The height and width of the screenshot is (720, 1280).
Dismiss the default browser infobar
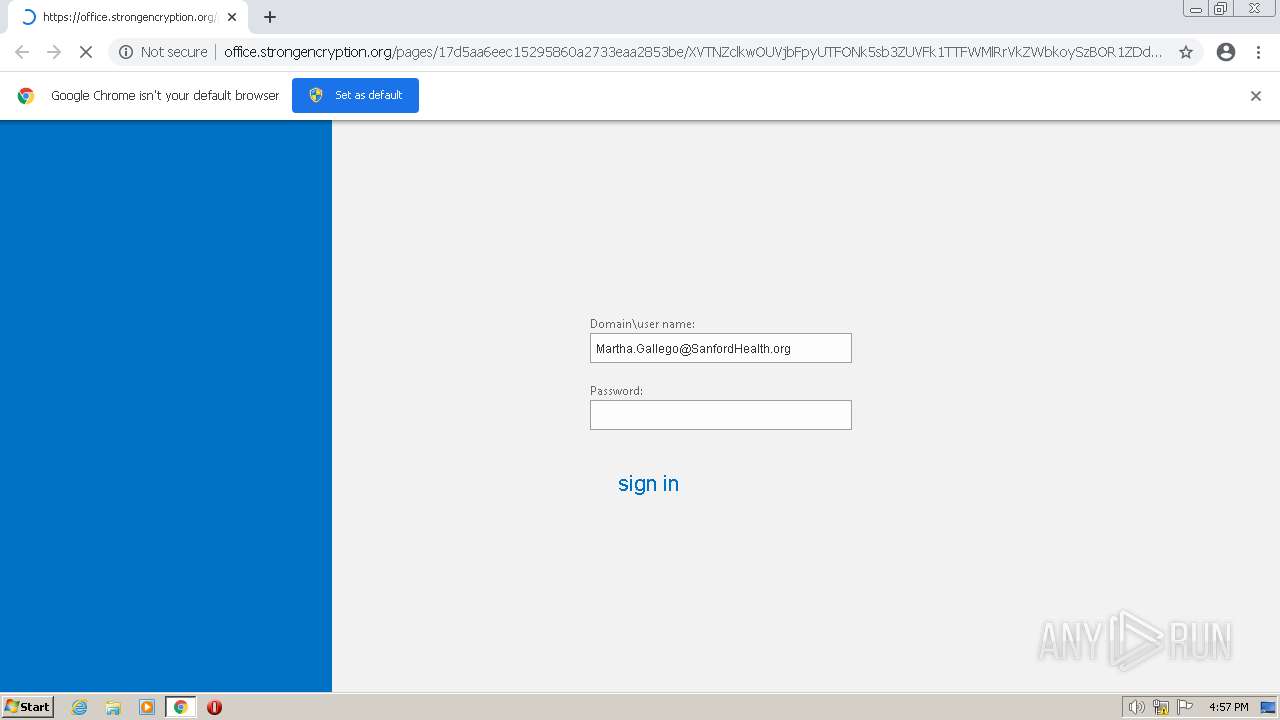pyautogui.click(x=1256, y=96)
